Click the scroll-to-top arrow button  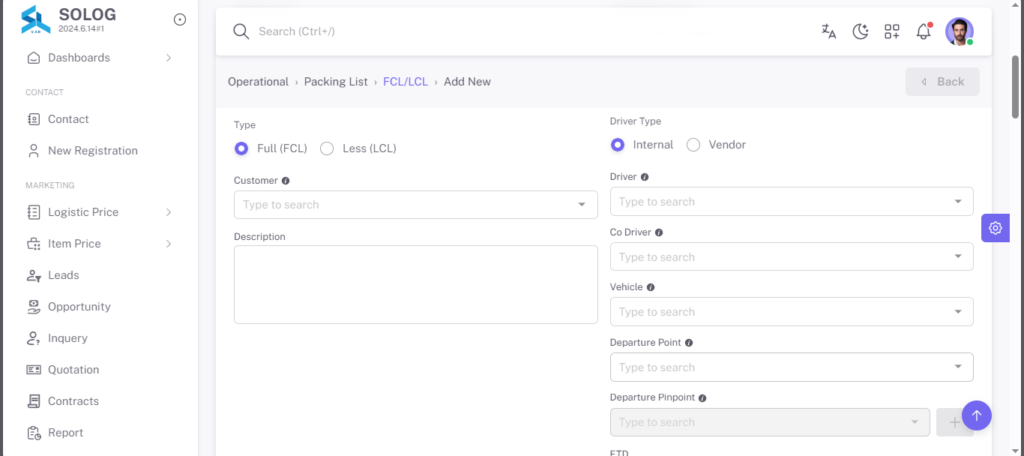pos(976,415)
